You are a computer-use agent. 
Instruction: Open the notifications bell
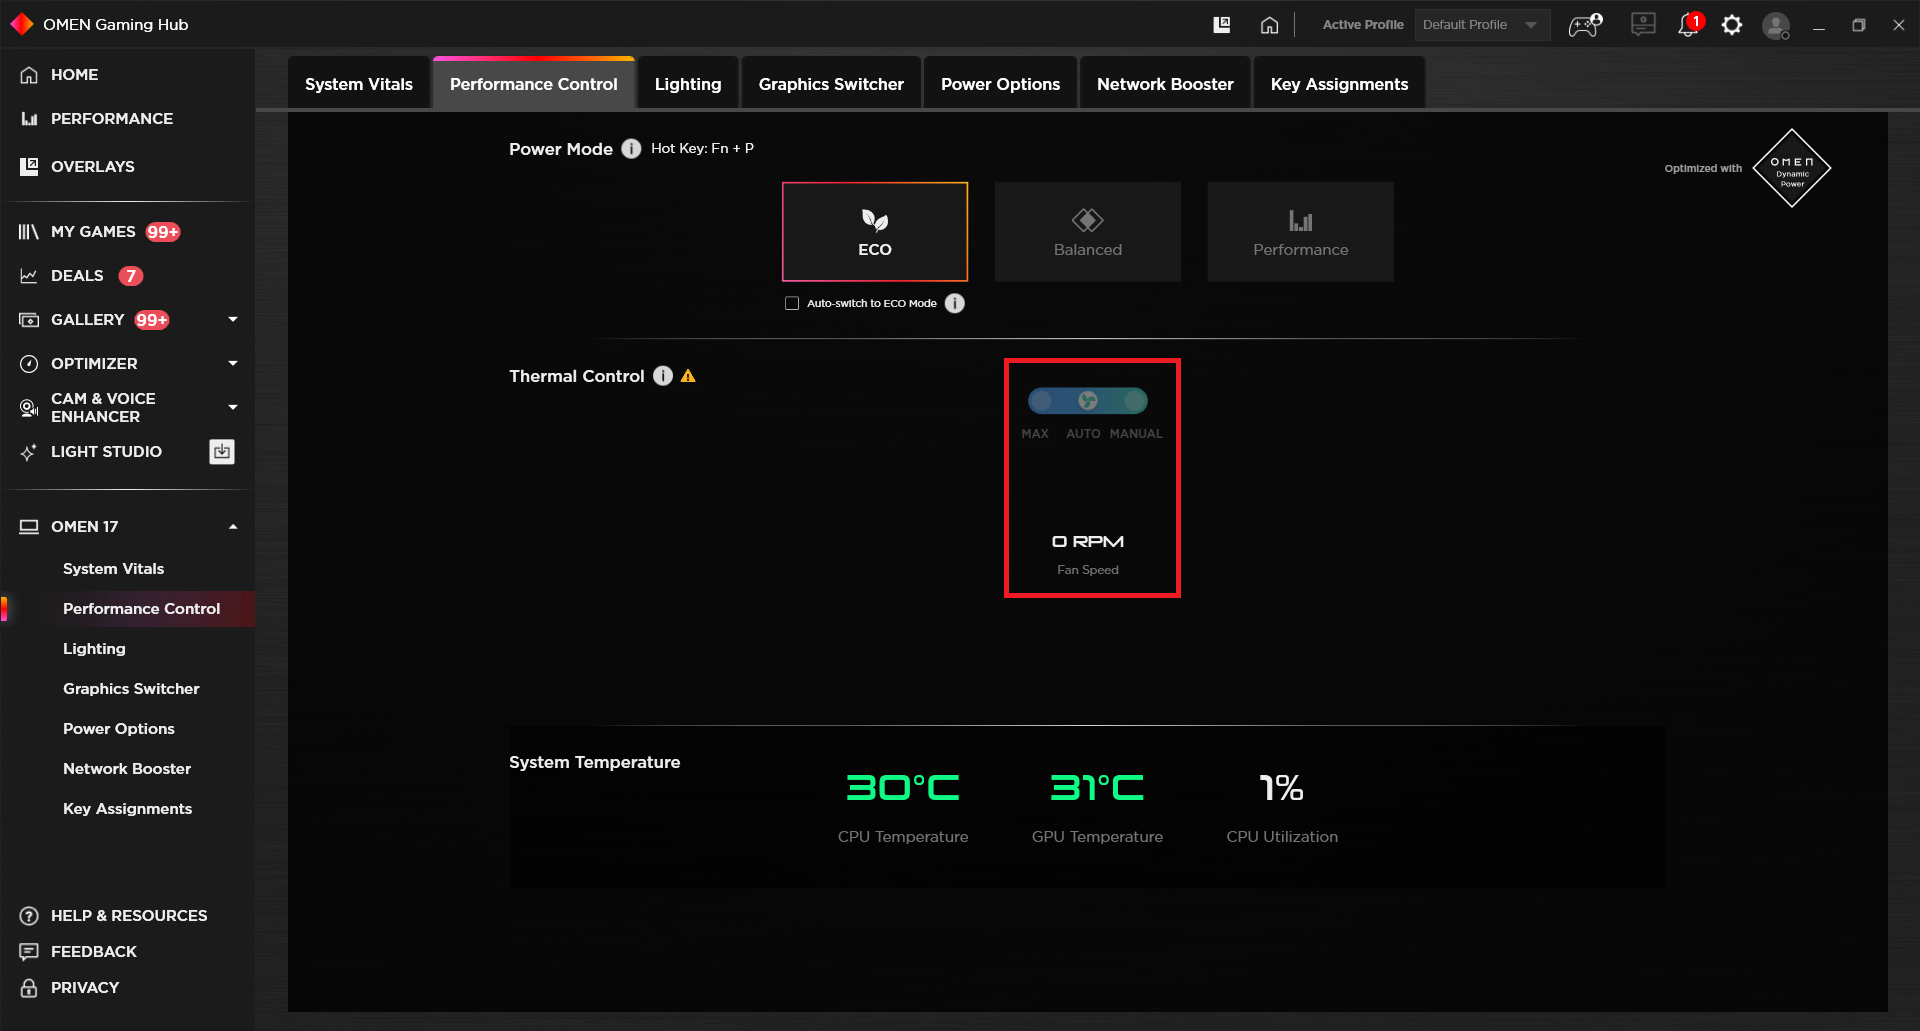[x=1689, y=25]
